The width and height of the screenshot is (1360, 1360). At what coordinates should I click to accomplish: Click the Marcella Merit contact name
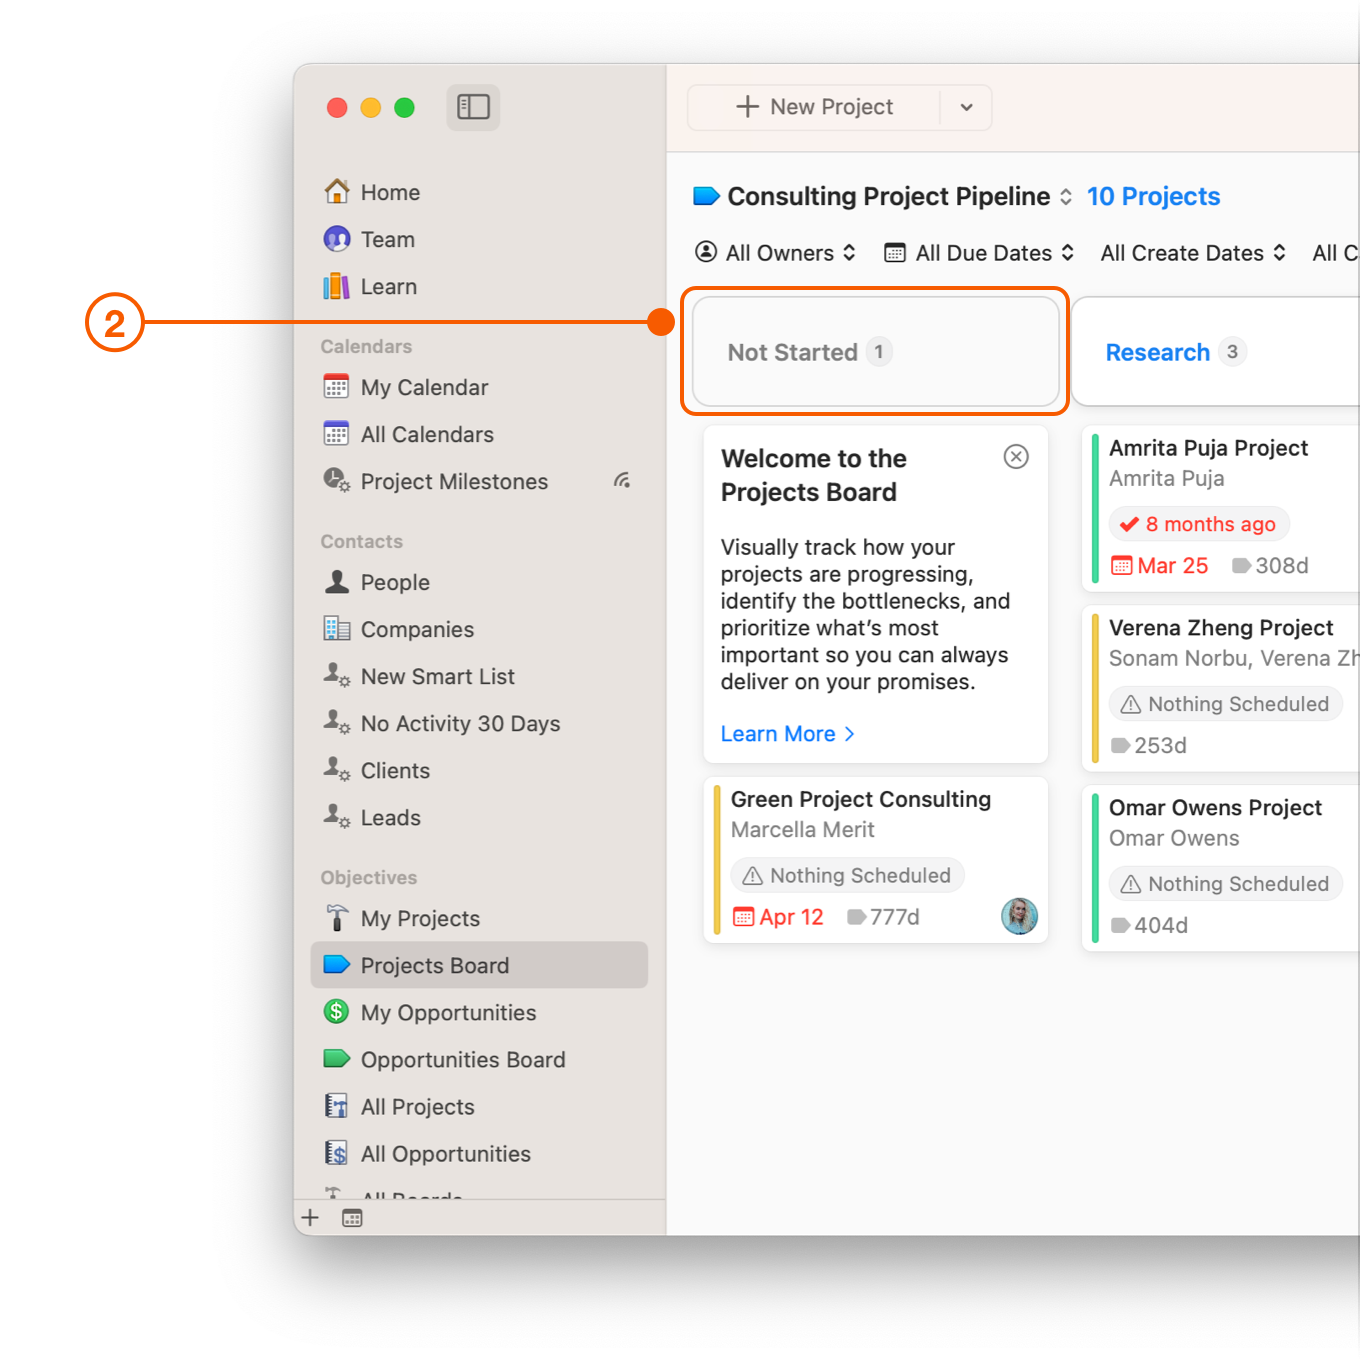802,830
